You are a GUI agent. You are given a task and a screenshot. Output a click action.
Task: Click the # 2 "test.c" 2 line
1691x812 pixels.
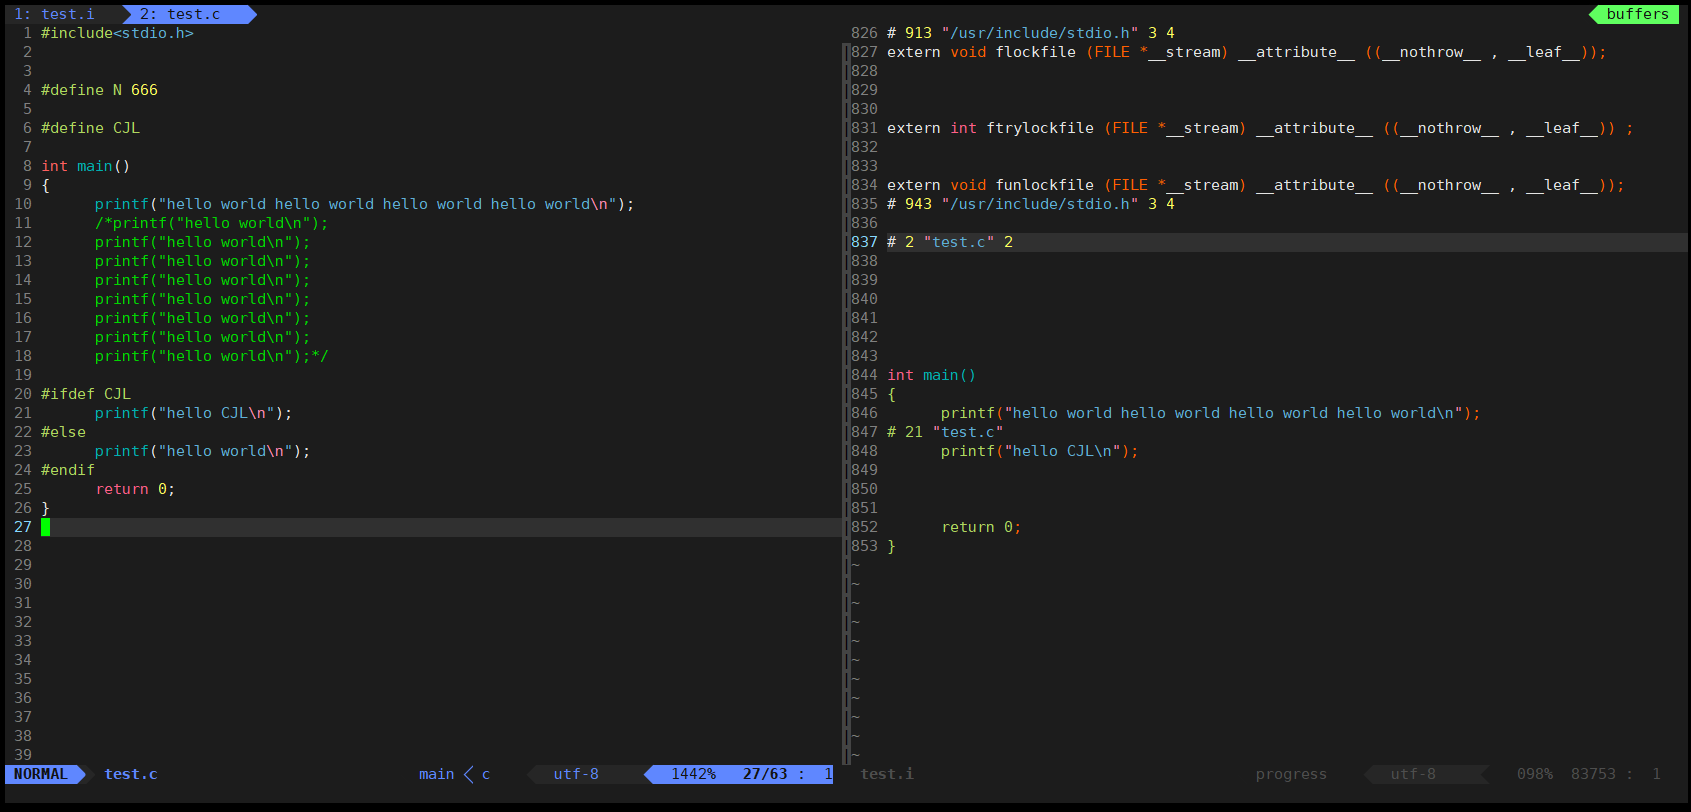[x=950, y=242]
